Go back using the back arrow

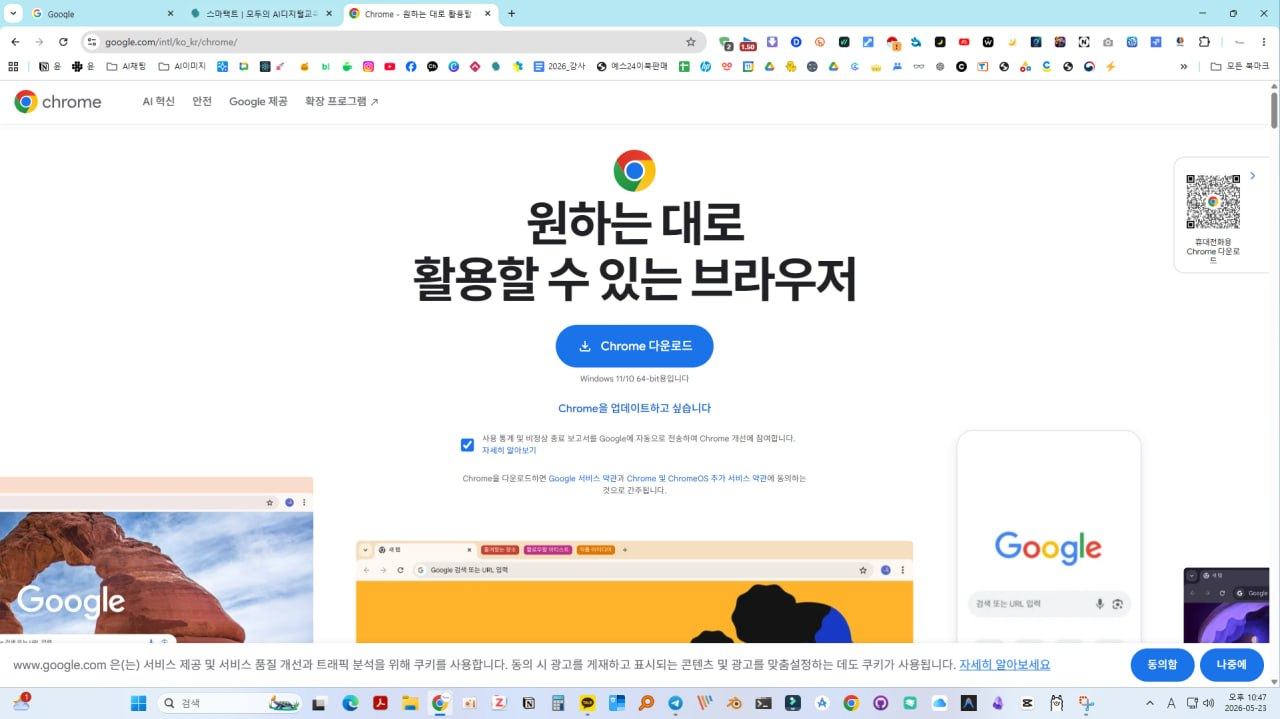(x=15, y=42)
